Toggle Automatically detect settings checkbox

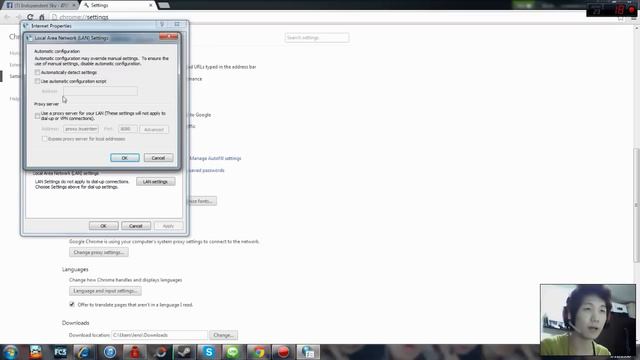point(37,72)
